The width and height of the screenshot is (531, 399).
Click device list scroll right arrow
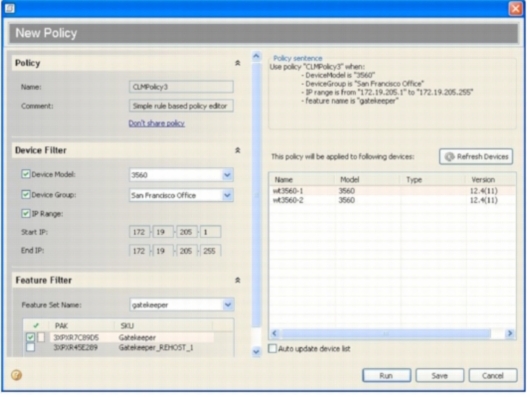[x=510, y=333]
